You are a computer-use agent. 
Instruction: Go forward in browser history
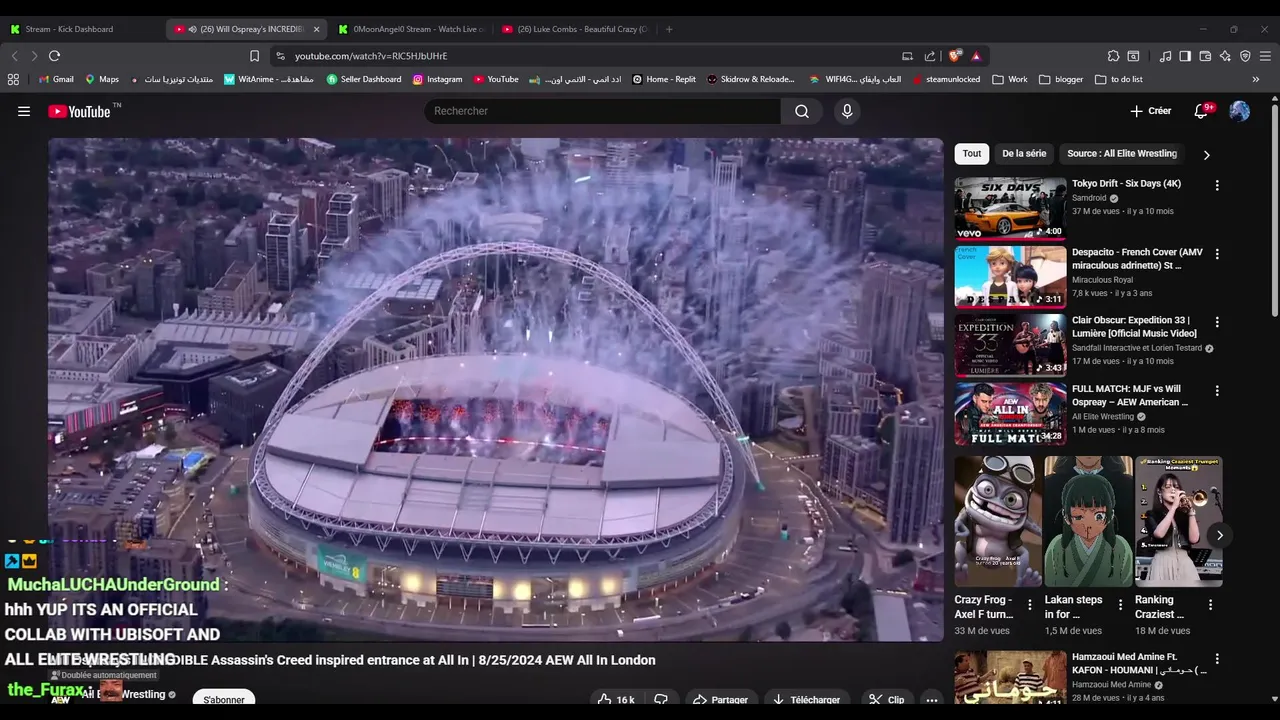click(x=34, y=56)
